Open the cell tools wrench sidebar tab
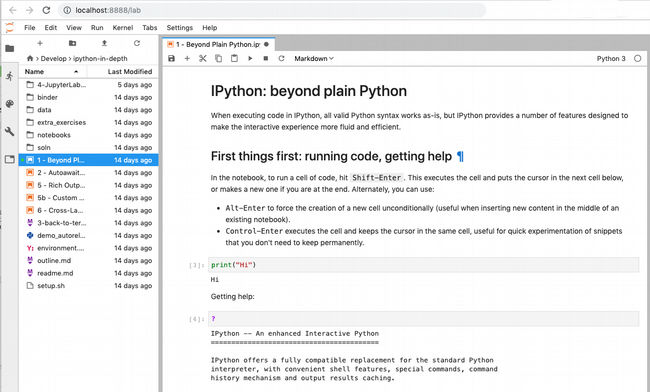 pos(10,131)
